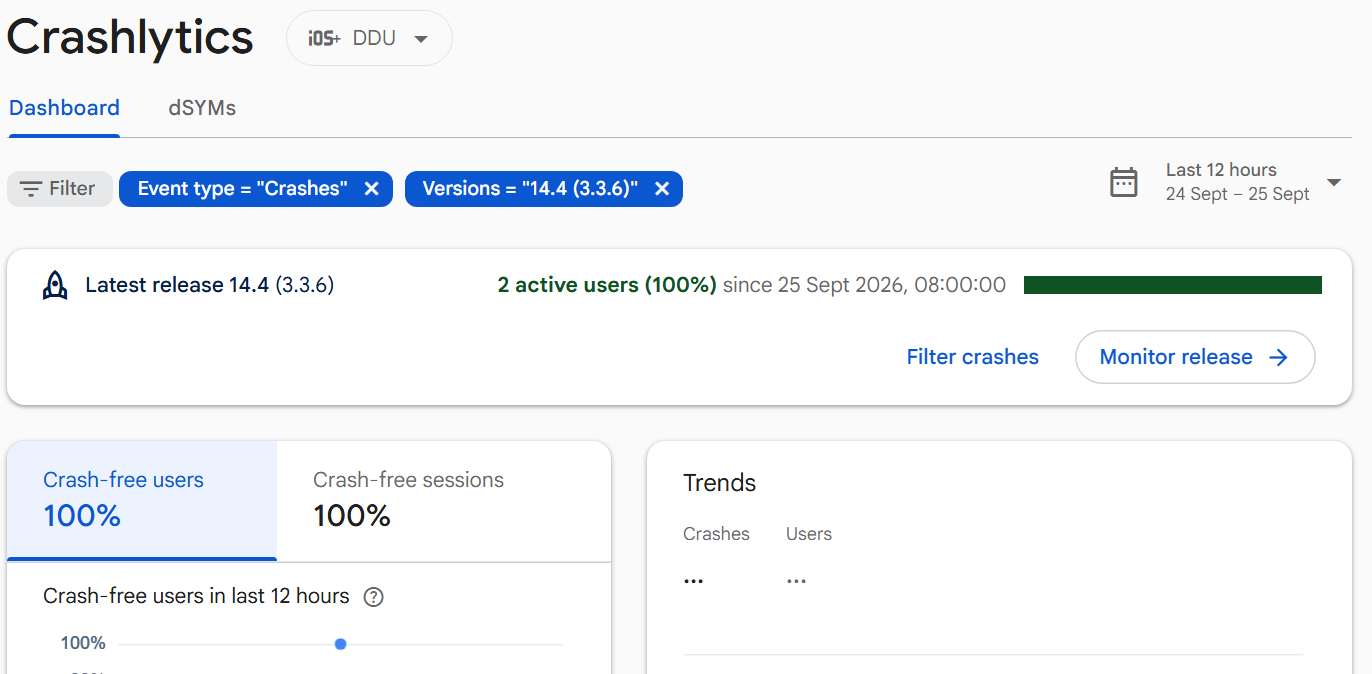This screenshot has width=1372, height=674.
Task: Remove the Versions 14.4 filter chip
Action: [661, 189]
